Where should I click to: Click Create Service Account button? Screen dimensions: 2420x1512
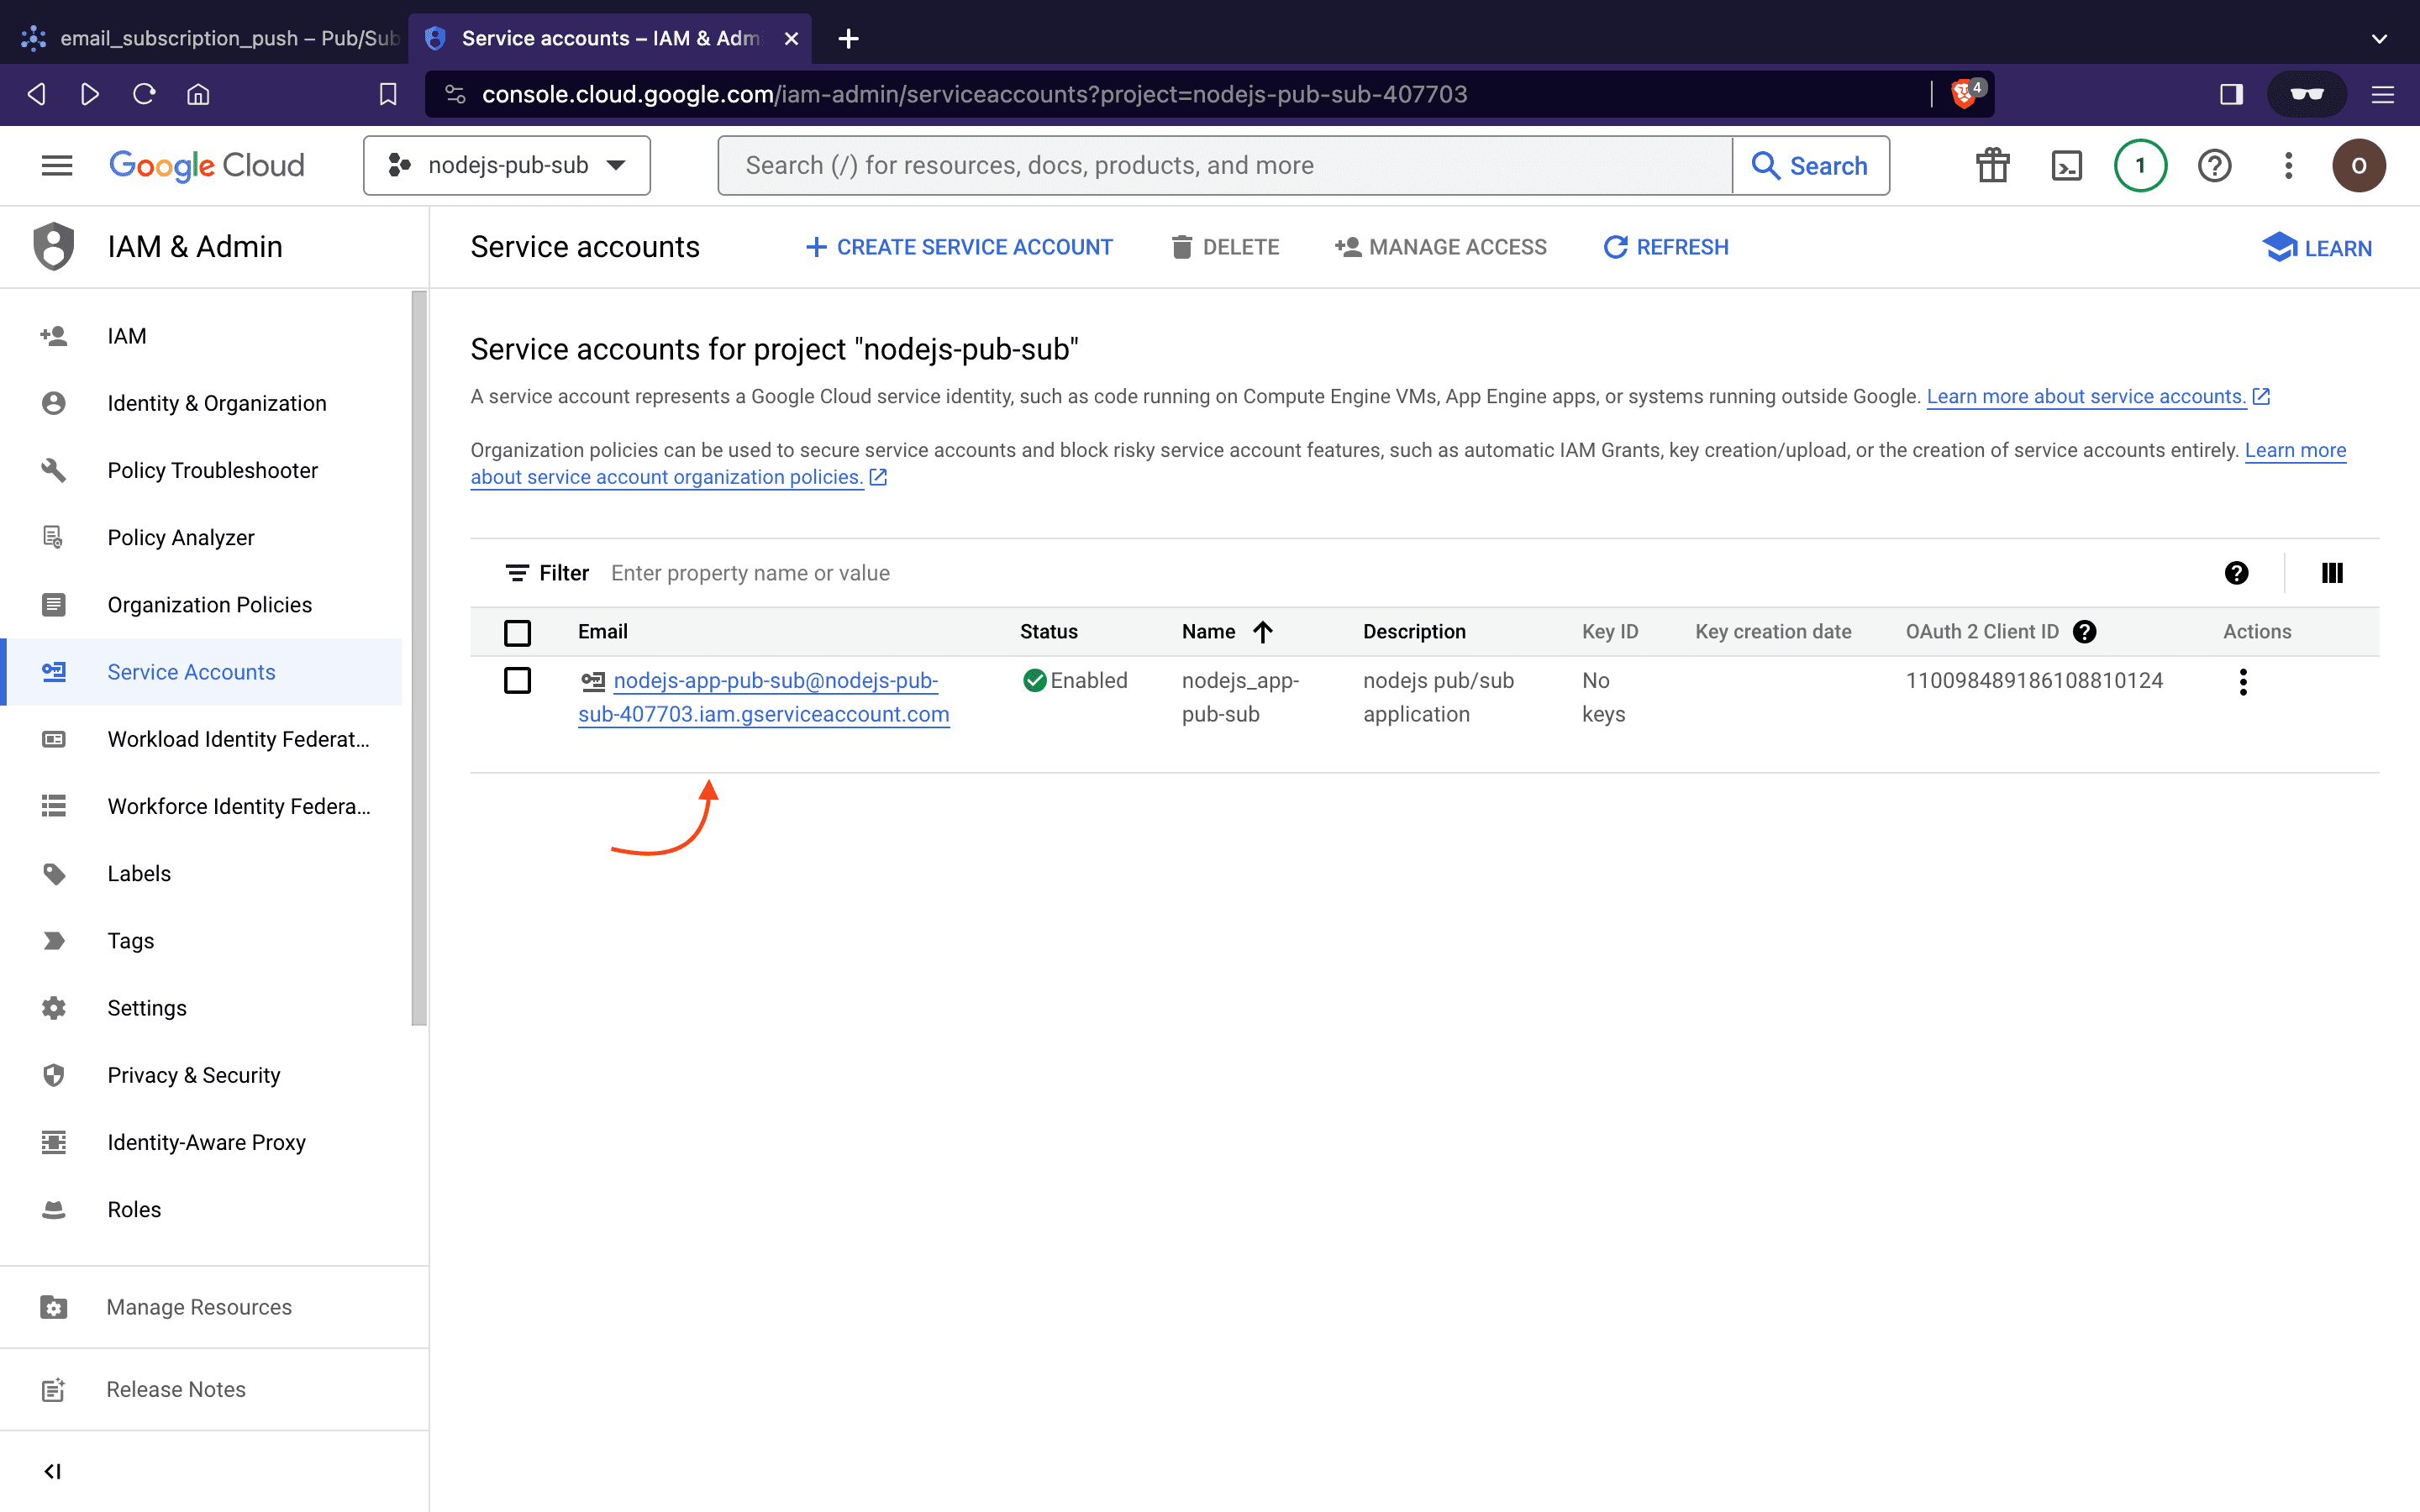(x=958, y=247)
